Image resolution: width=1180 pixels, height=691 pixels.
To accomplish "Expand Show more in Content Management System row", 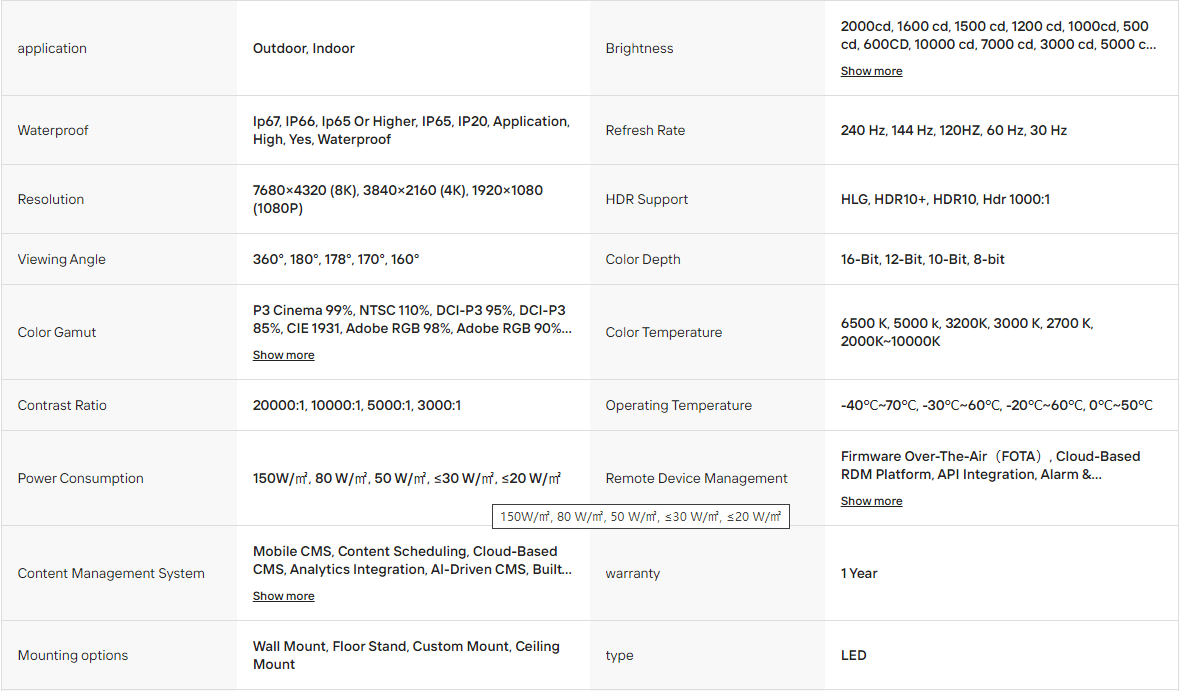I will pos(284,595).
